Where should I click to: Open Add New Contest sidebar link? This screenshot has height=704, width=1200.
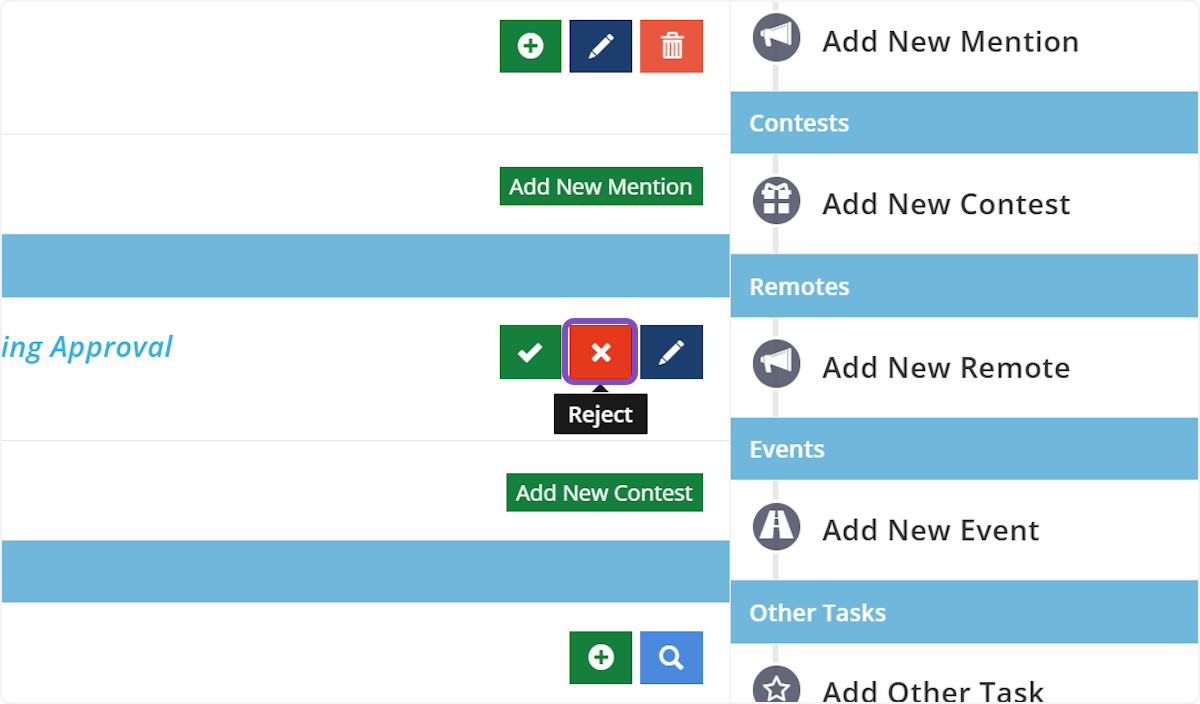click(946, 205)
